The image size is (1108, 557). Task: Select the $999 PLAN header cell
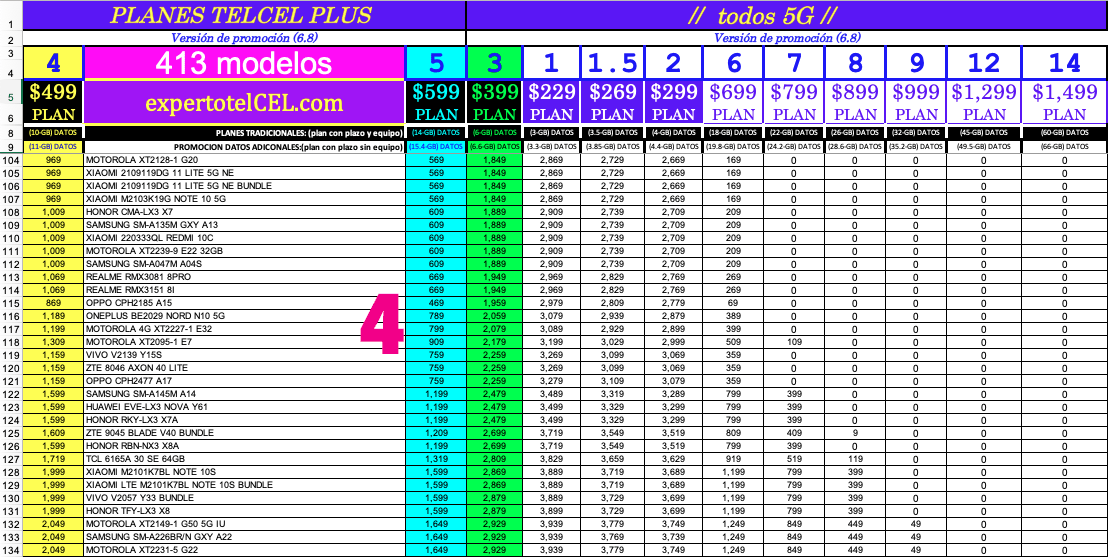click(916, 104)
